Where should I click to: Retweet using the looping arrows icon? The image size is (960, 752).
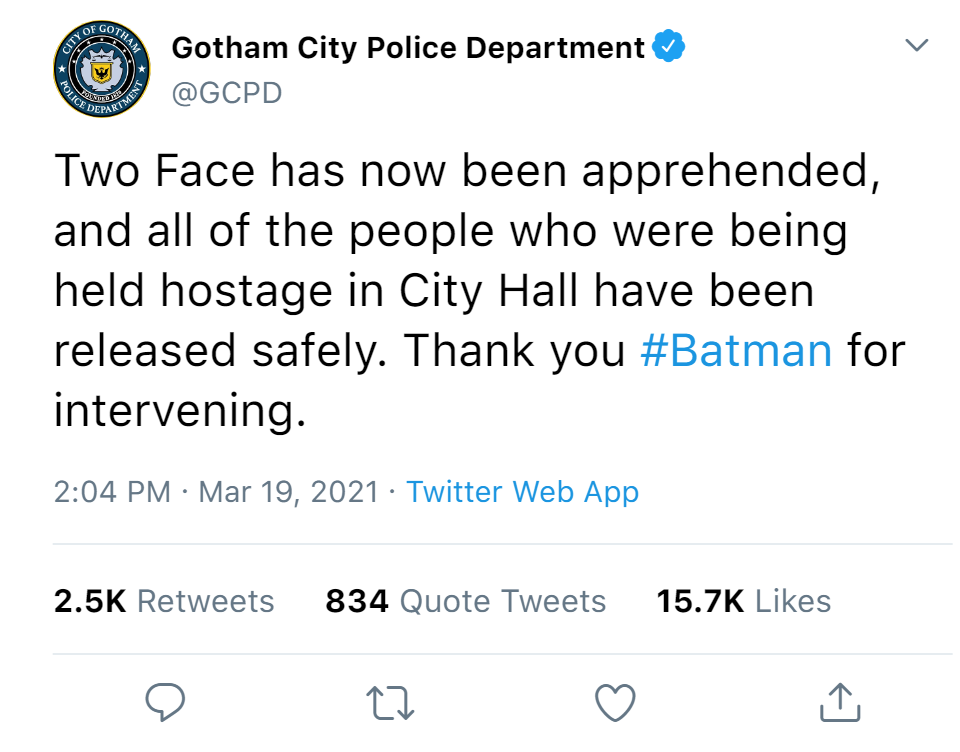pyautogui.click(x=390, y=702)
